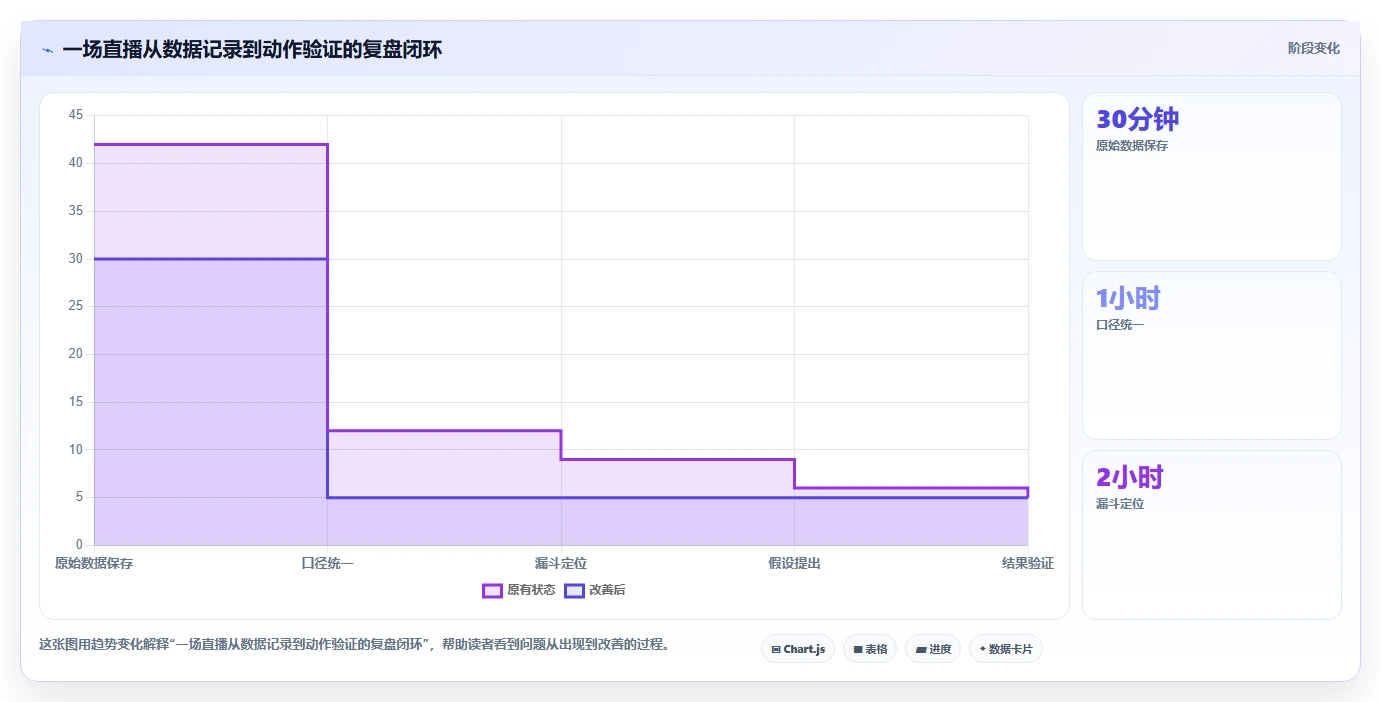
Task: Click the icon inside the 进度 chip
Action: coord(921,650)
